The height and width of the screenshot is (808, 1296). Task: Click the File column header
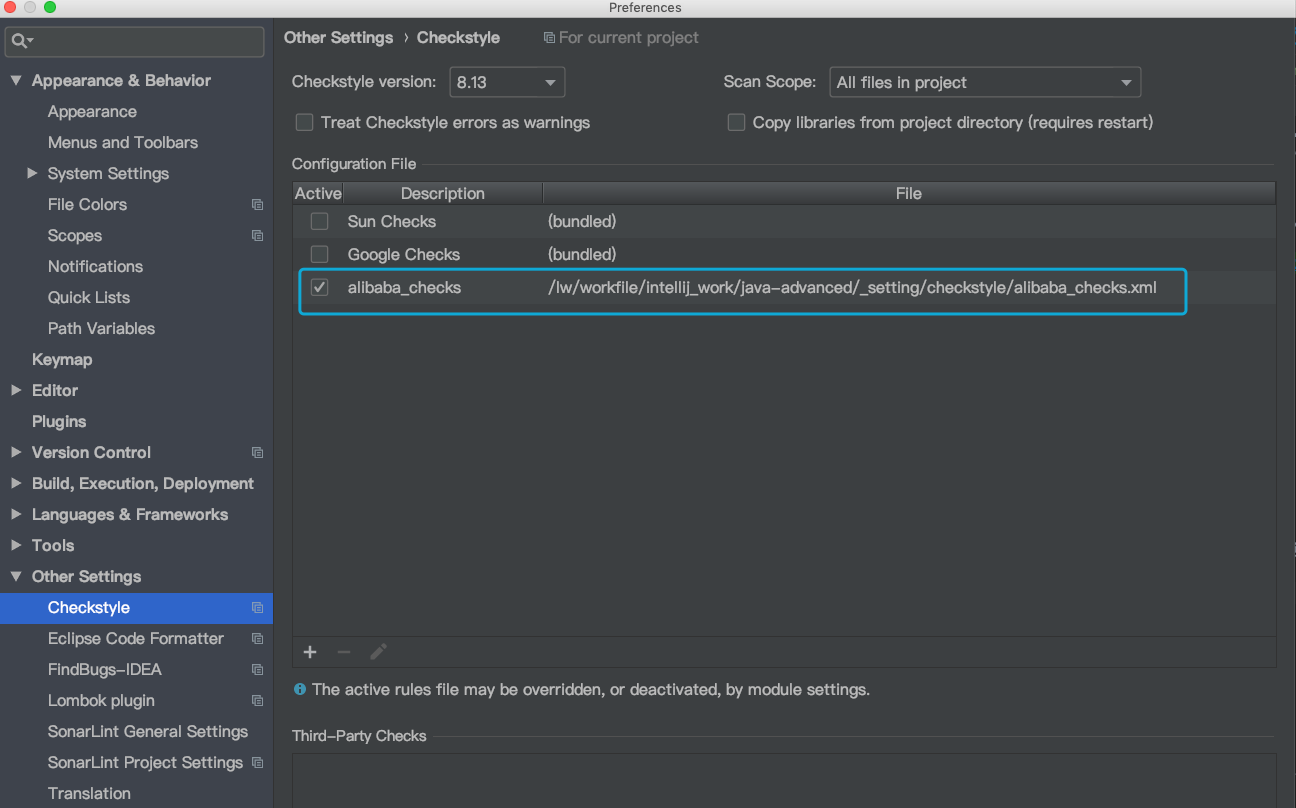point(909,194)
